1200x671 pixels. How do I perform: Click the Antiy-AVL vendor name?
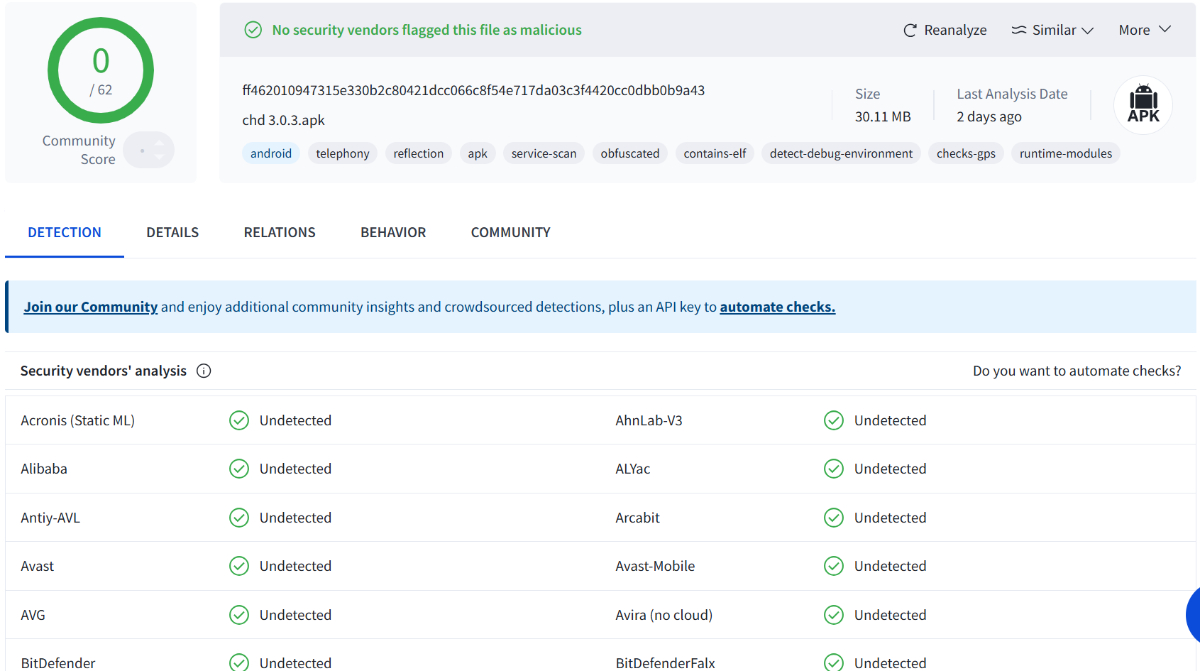51,518
